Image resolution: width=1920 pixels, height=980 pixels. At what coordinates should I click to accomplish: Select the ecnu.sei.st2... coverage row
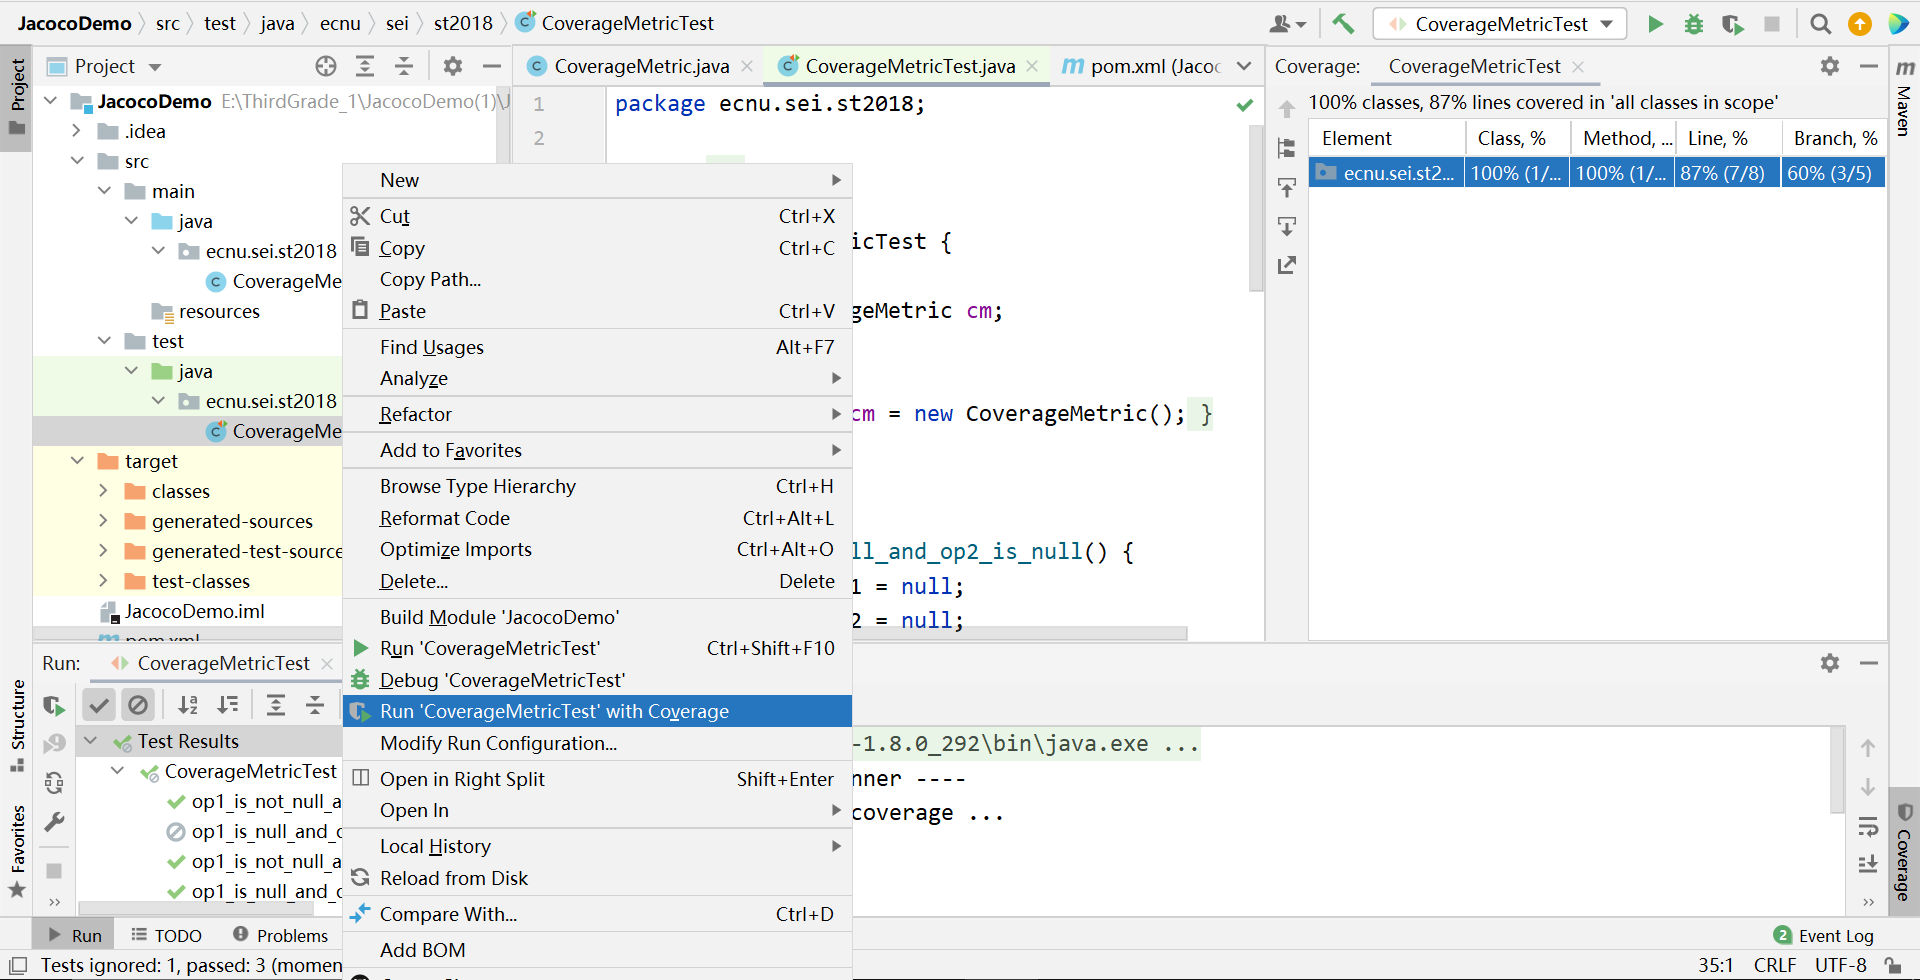point(1597,173)
